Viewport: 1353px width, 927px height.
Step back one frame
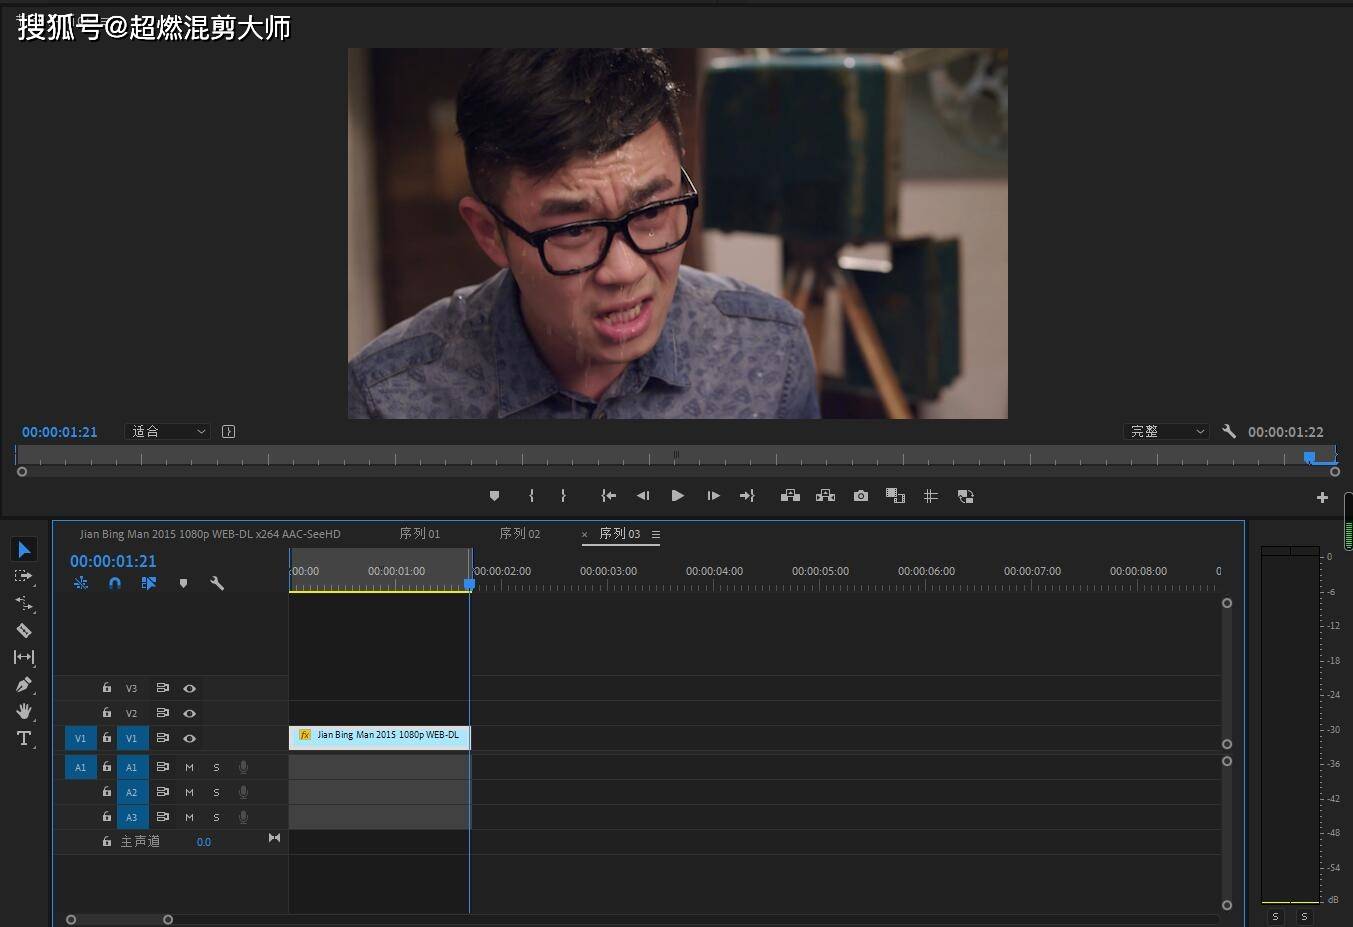click(x=643, y=496)
